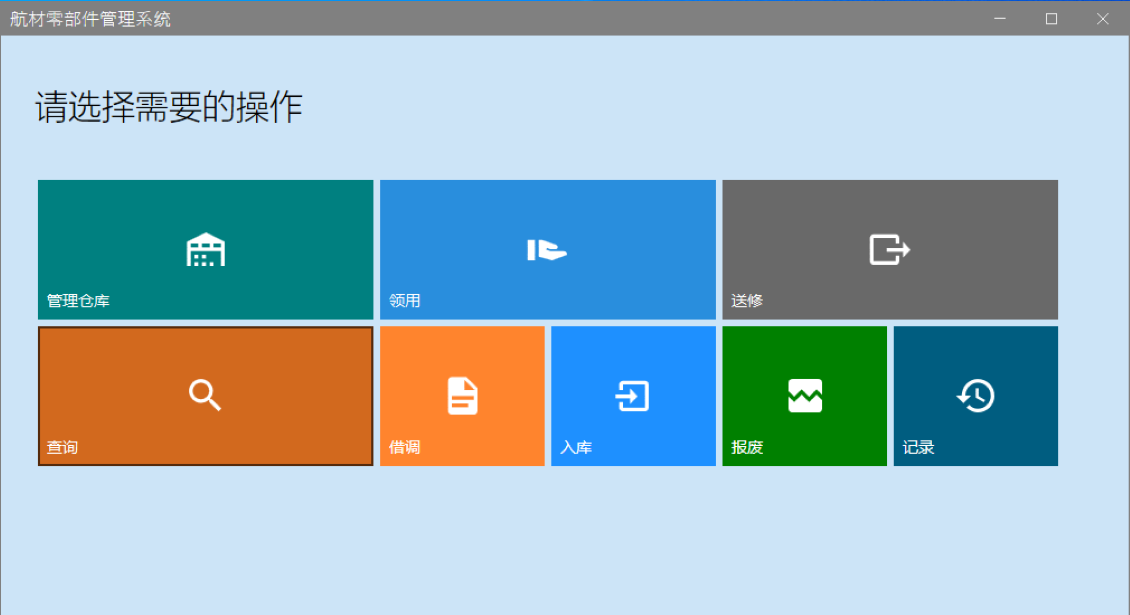Image resolution: width=1130 pixels, height=615 pixels.
Task: Open the 报废 scrap tile
Action: (804, 396)
